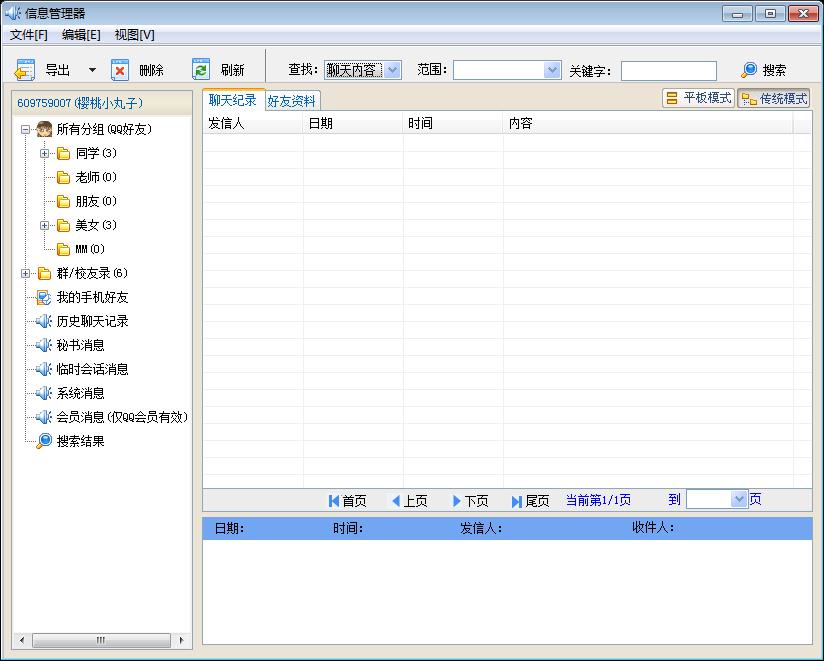Click the folder icon of 同学 (3)
The height and width of the screenshot is (661, 824).
(64, 153)
